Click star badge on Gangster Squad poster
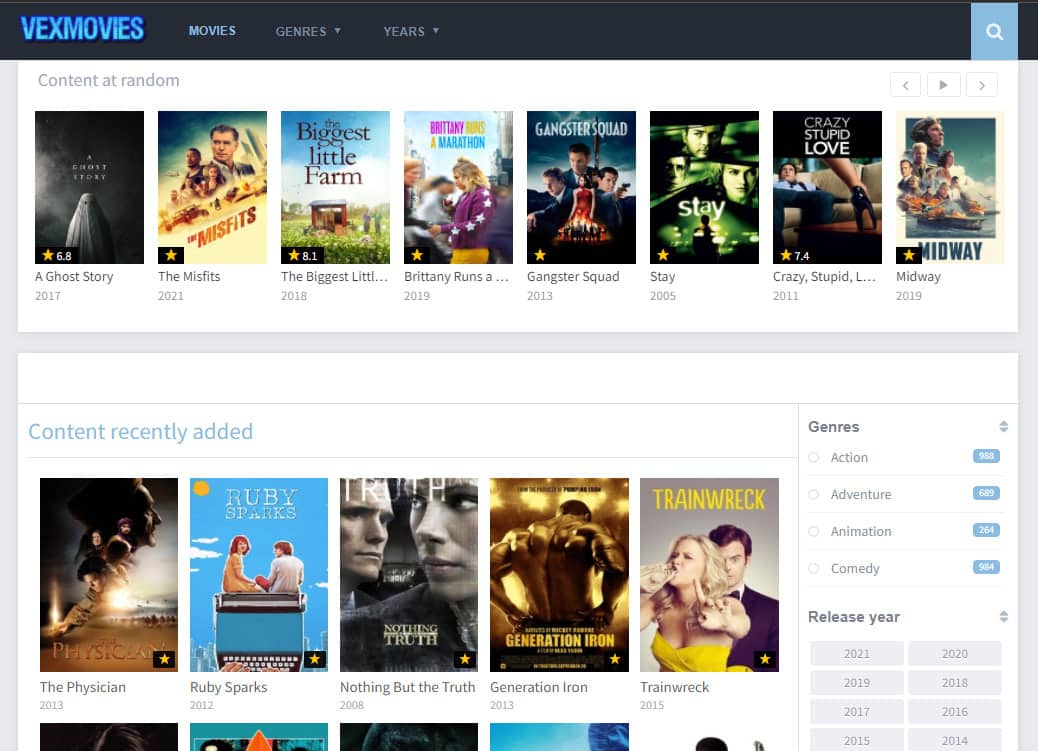Image resolution: width=1038 pixels, height=751 pixels. tap(540, 256)
